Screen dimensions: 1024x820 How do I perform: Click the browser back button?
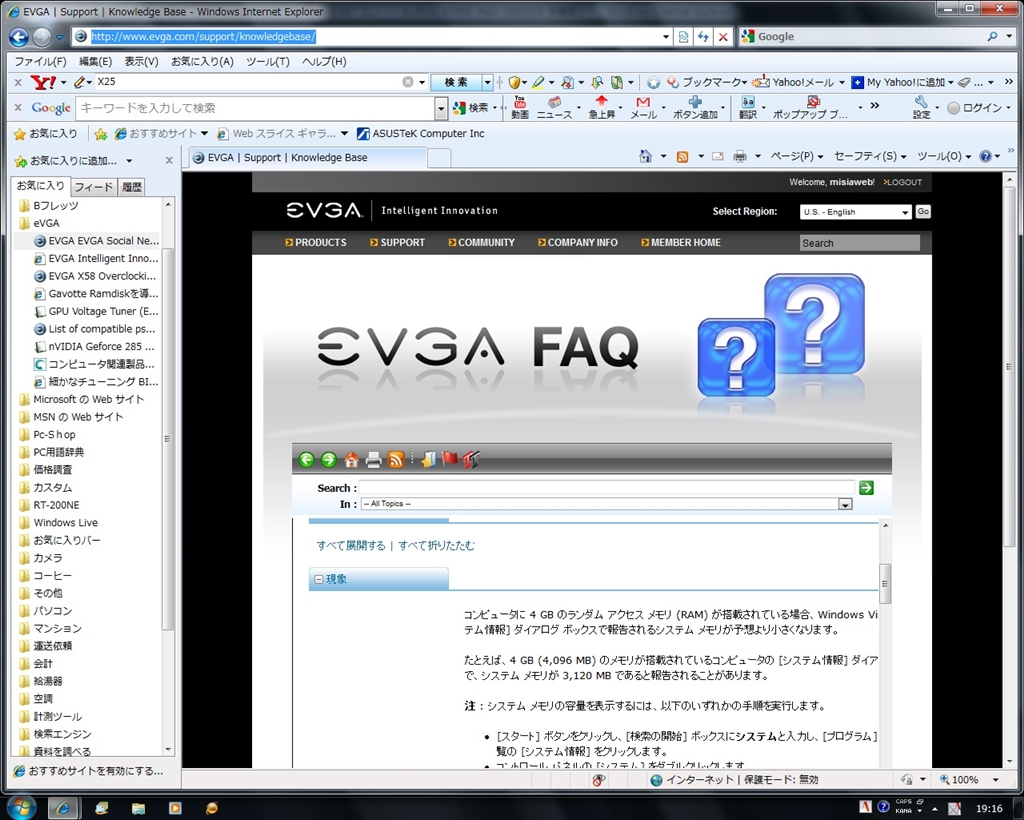coord(19,37)
